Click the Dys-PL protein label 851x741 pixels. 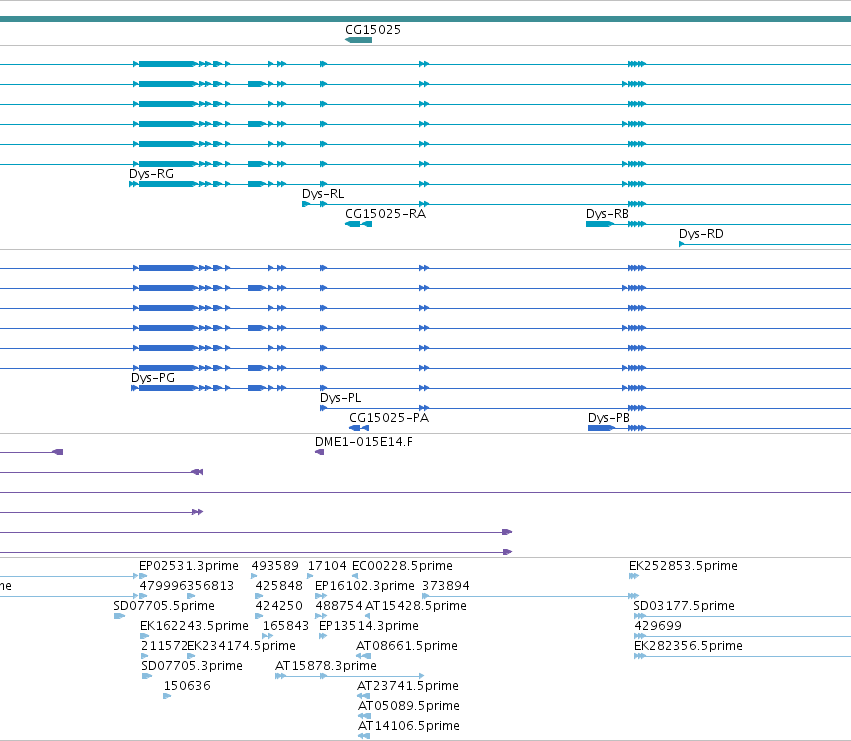pyautogui.click(x=340, y=398)
